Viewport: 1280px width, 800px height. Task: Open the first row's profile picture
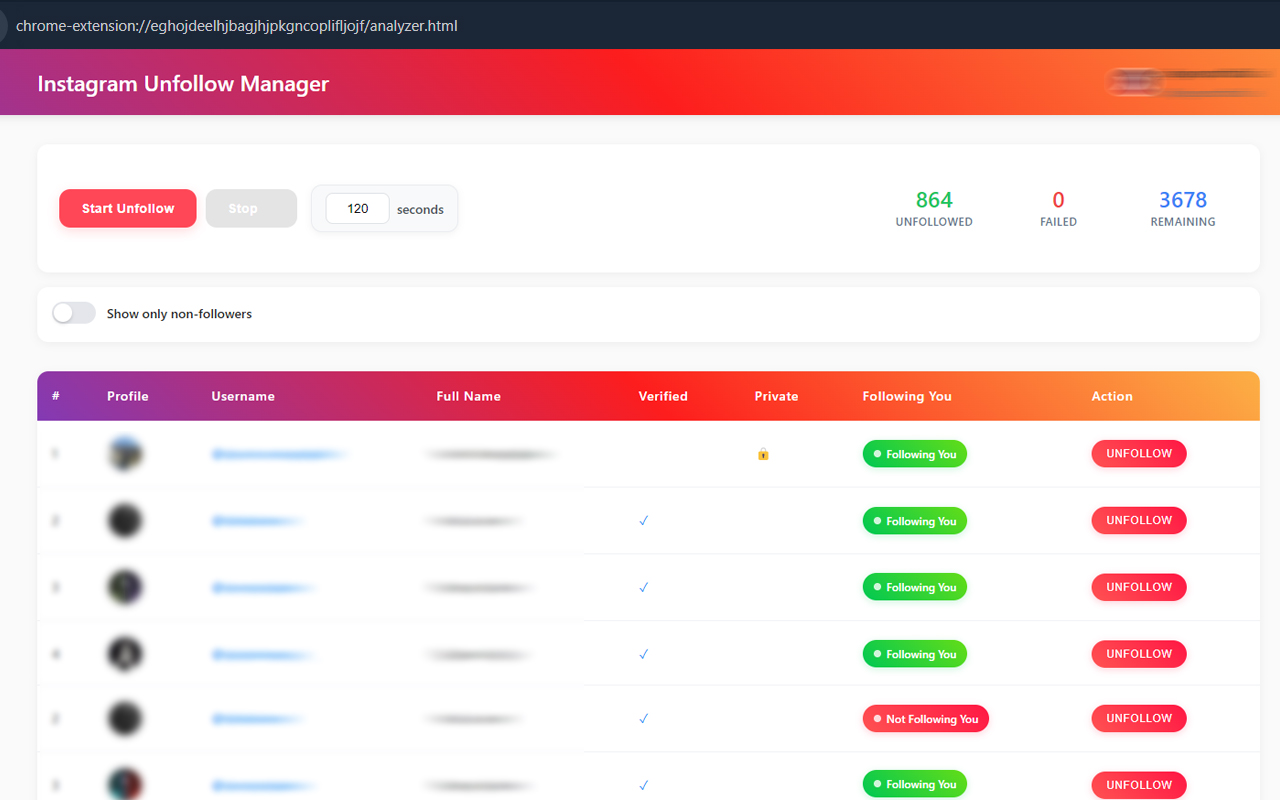[x=125, y=454]
